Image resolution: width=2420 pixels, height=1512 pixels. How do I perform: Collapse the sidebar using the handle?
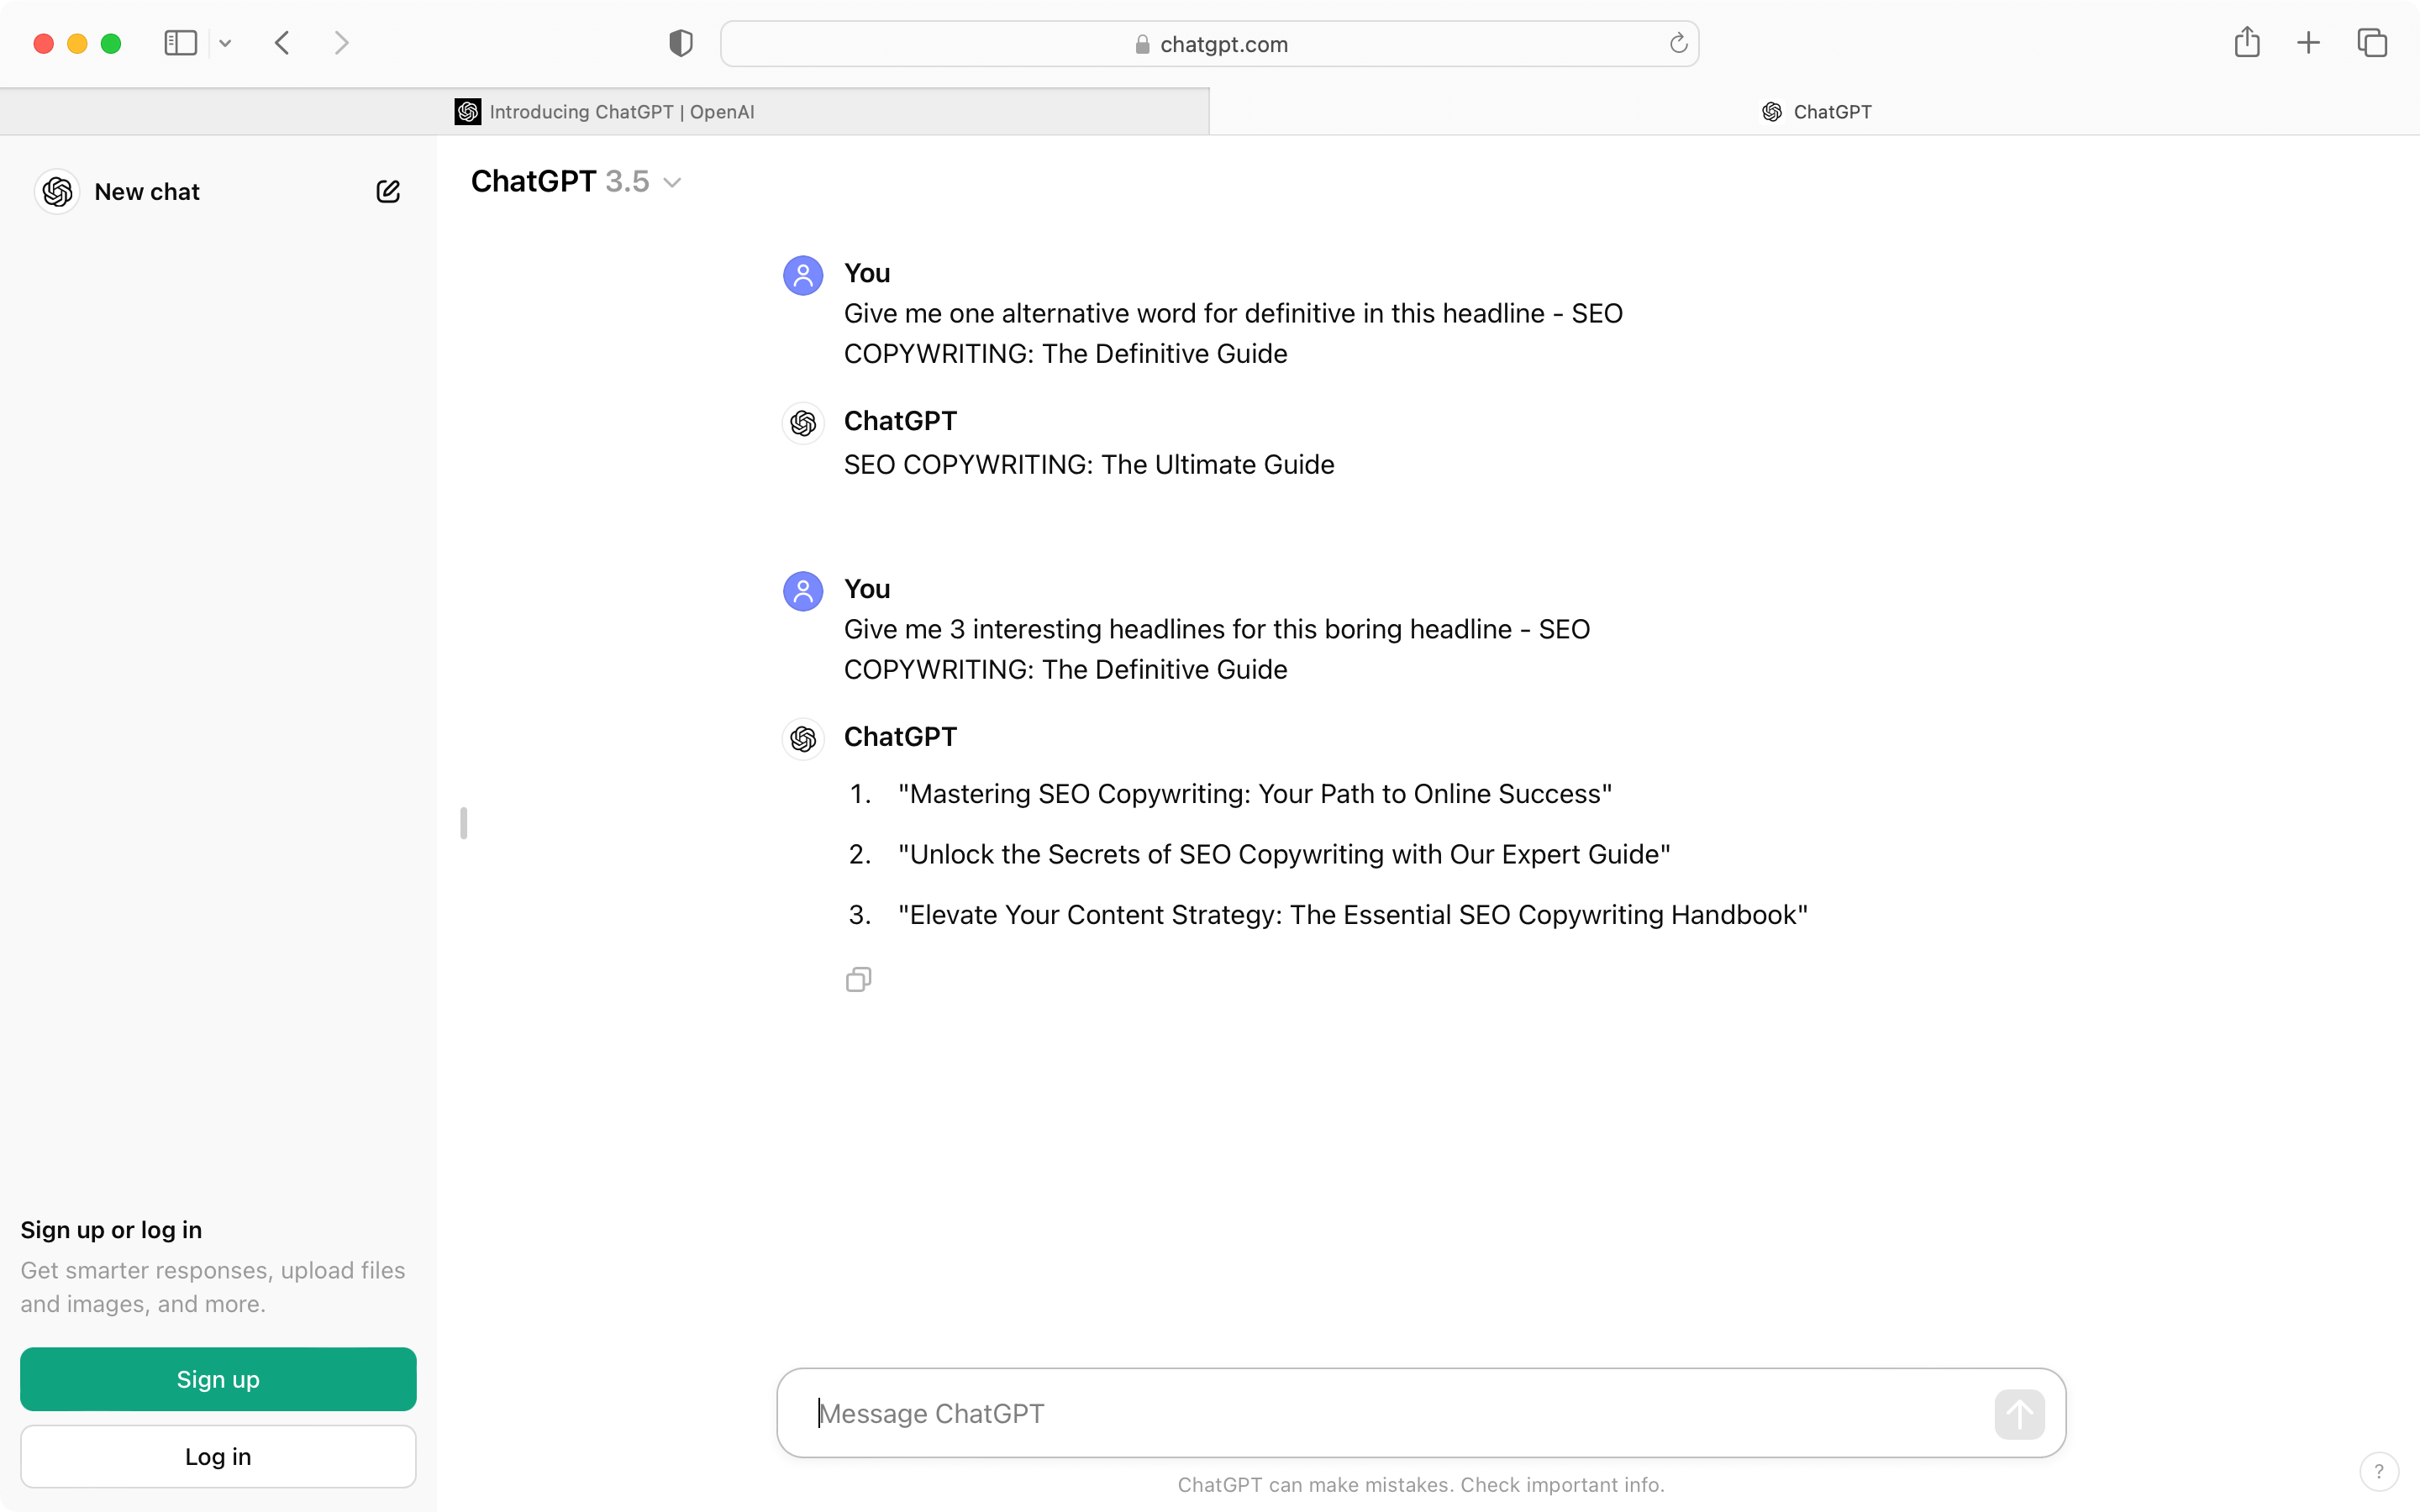(463, 823)
